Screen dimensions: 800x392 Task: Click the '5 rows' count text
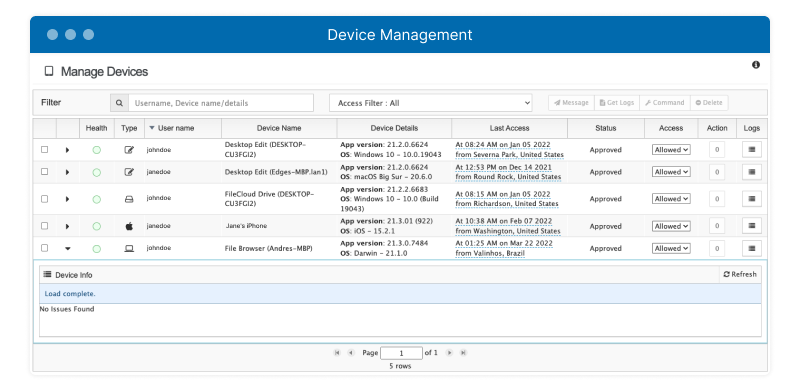(x=400, y=366)
